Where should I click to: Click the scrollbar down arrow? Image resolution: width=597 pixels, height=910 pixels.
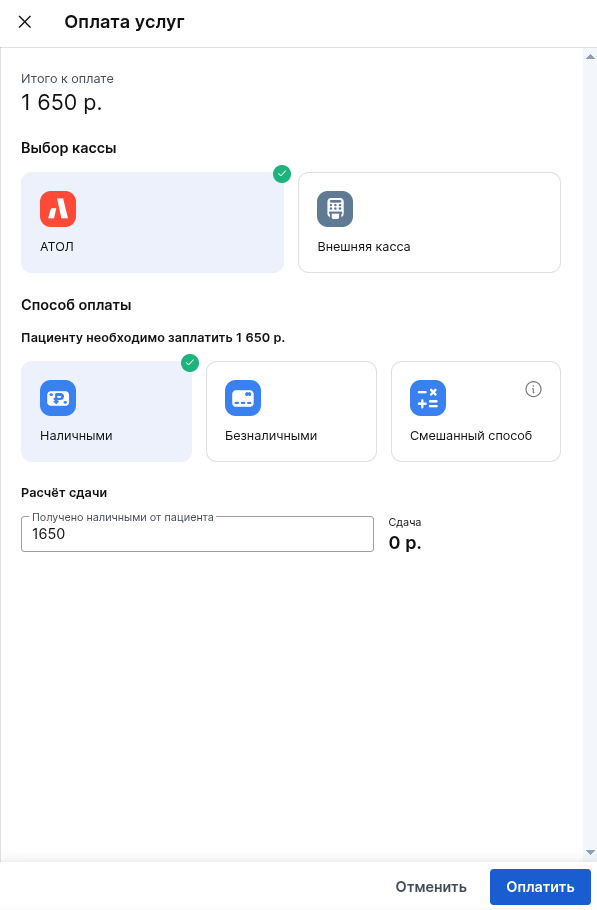click(x=590, y=853)
